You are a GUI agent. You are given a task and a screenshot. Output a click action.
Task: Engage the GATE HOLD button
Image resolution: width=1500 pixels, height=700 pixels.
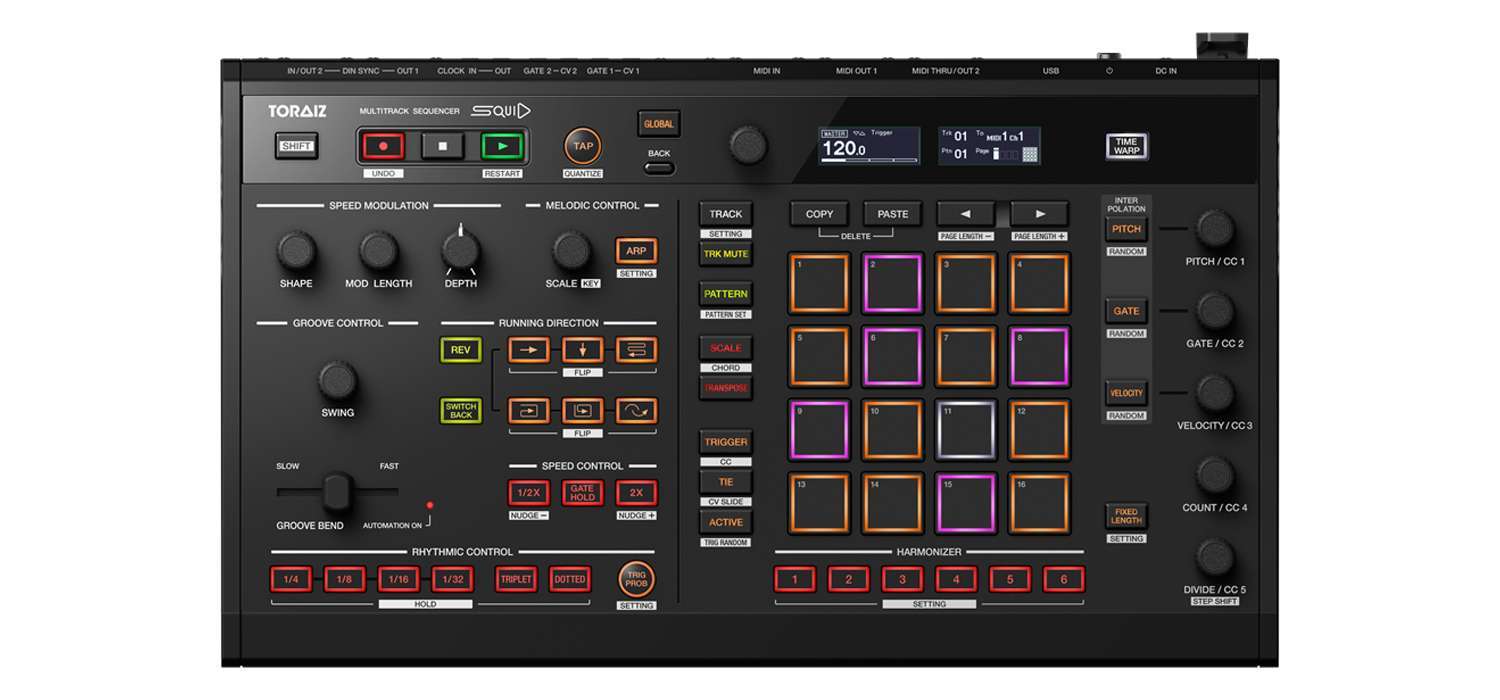[x=583, y=493]
